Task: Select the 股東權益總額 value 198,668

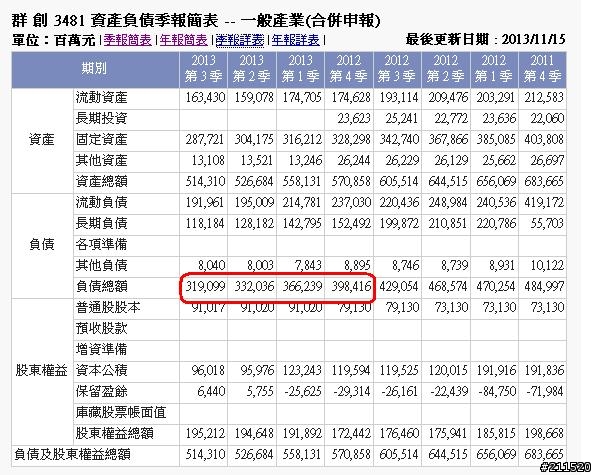Action: (544, 434)
